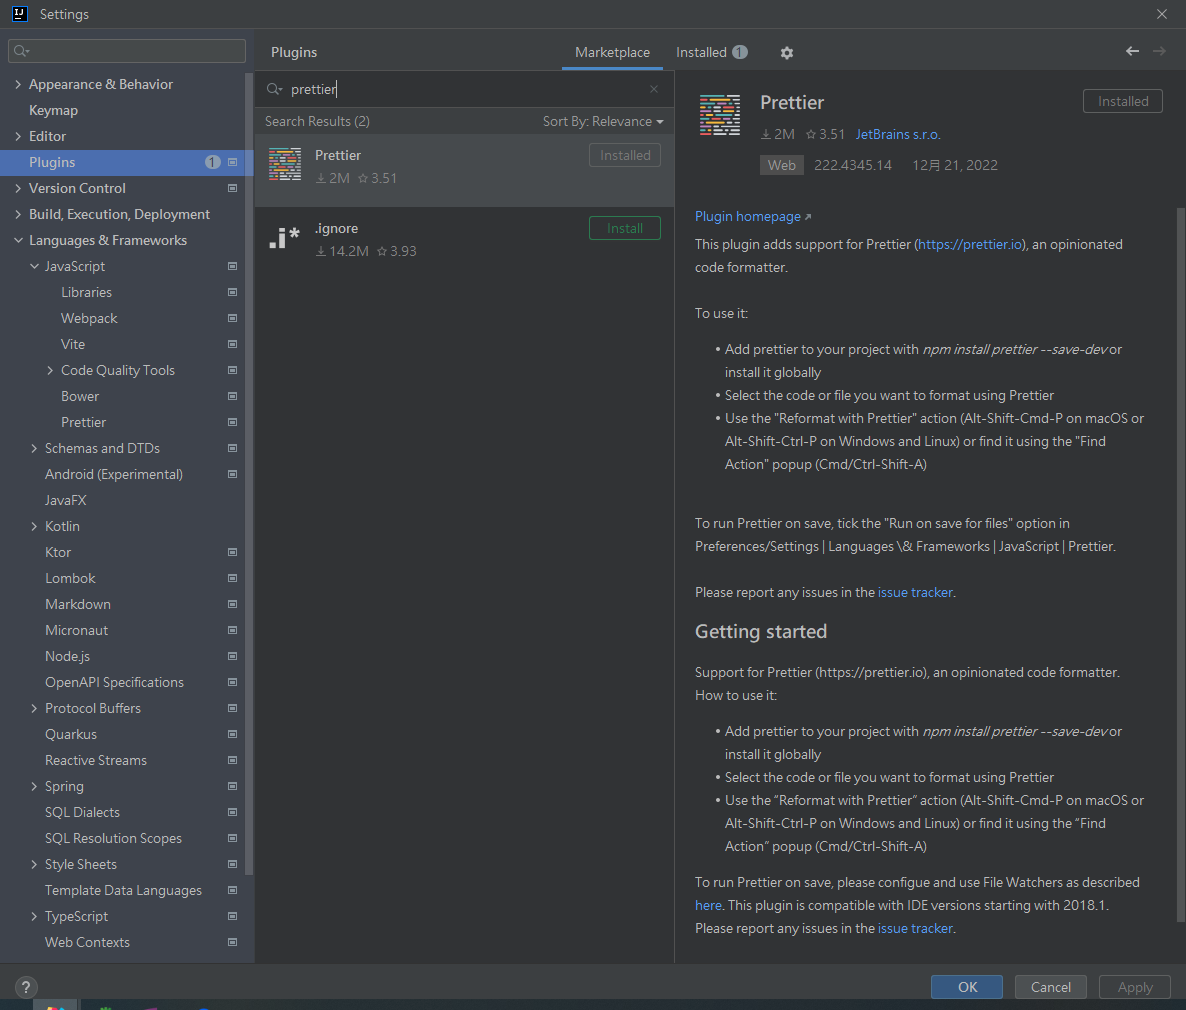Screen dimensions: 1186x1010
Task: Open the help question mark icon
Action: coord(26,987)
